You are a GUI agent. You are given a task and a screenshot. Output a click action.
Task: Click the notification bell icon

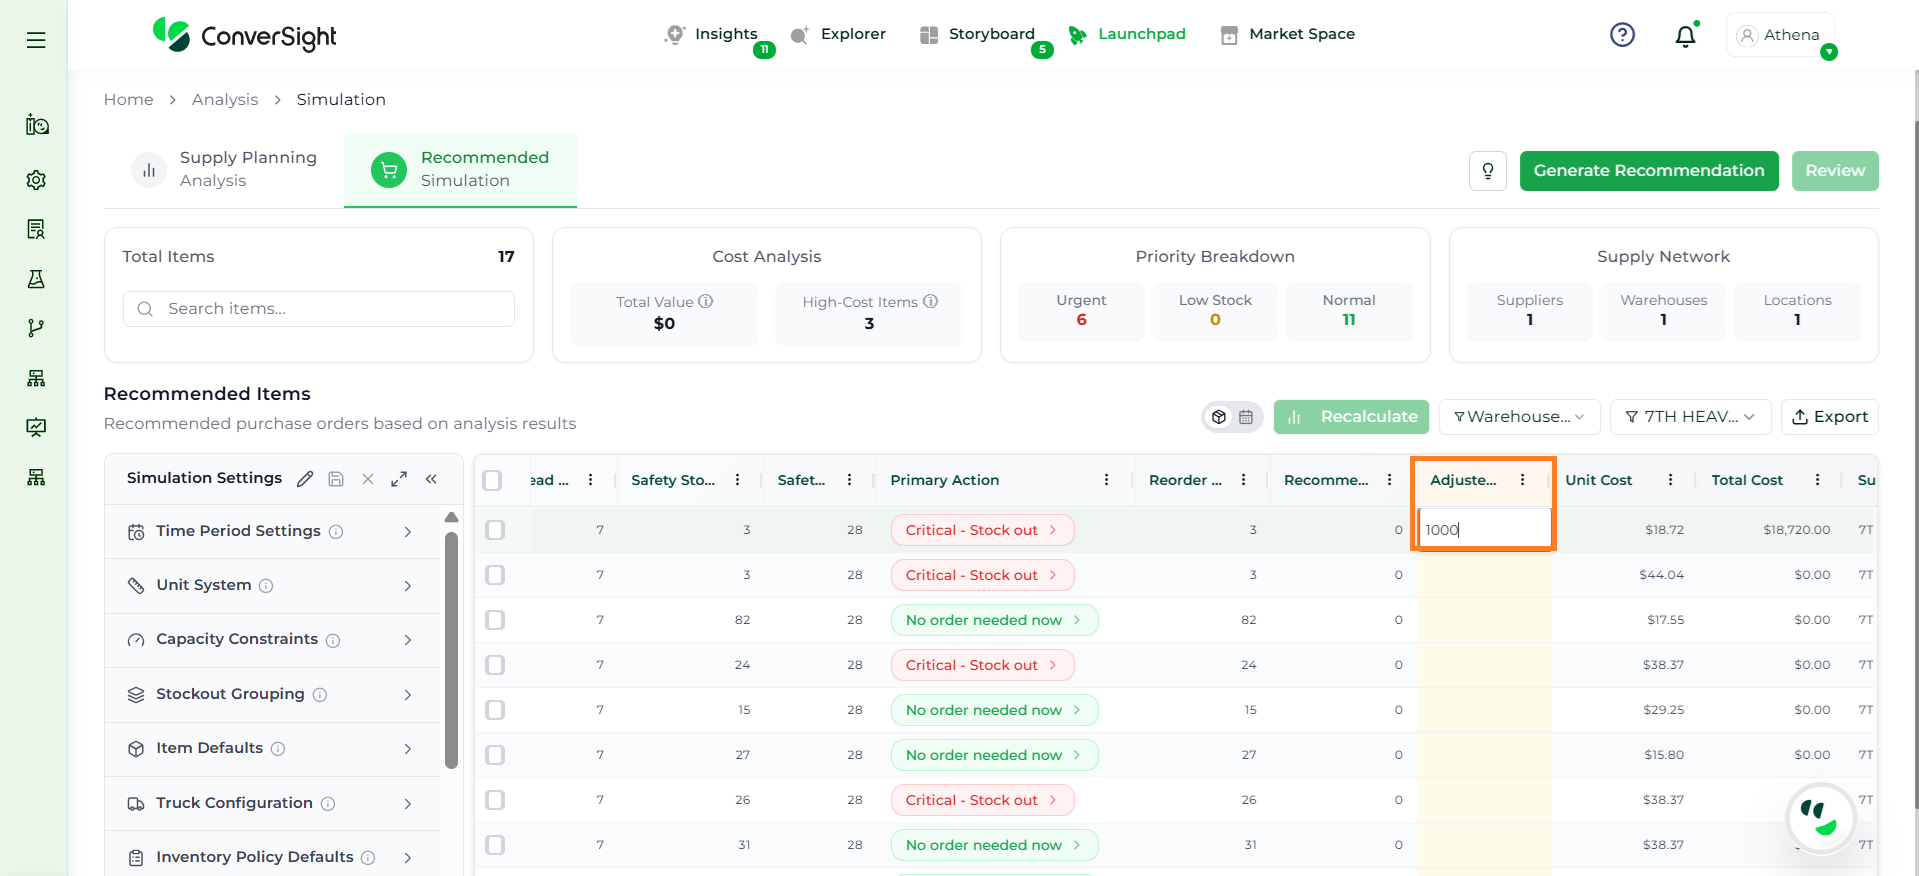(x=1685, y=36)
